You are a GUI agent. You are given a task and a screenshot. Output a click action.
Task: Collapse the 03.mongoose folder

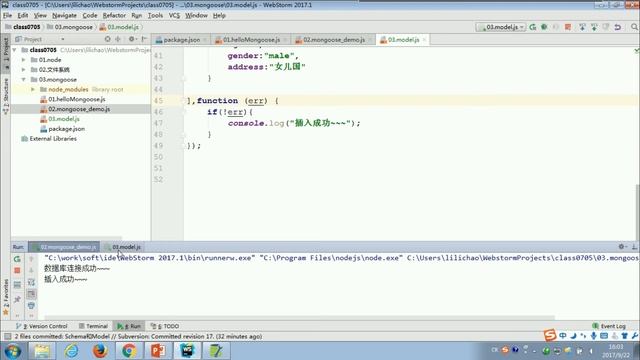[x=24, y=79]
